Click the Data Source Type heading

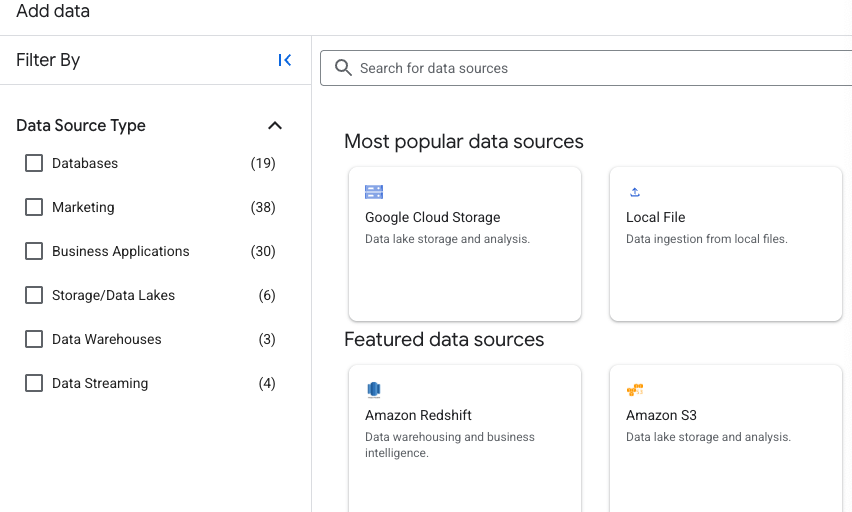point(81,126)
